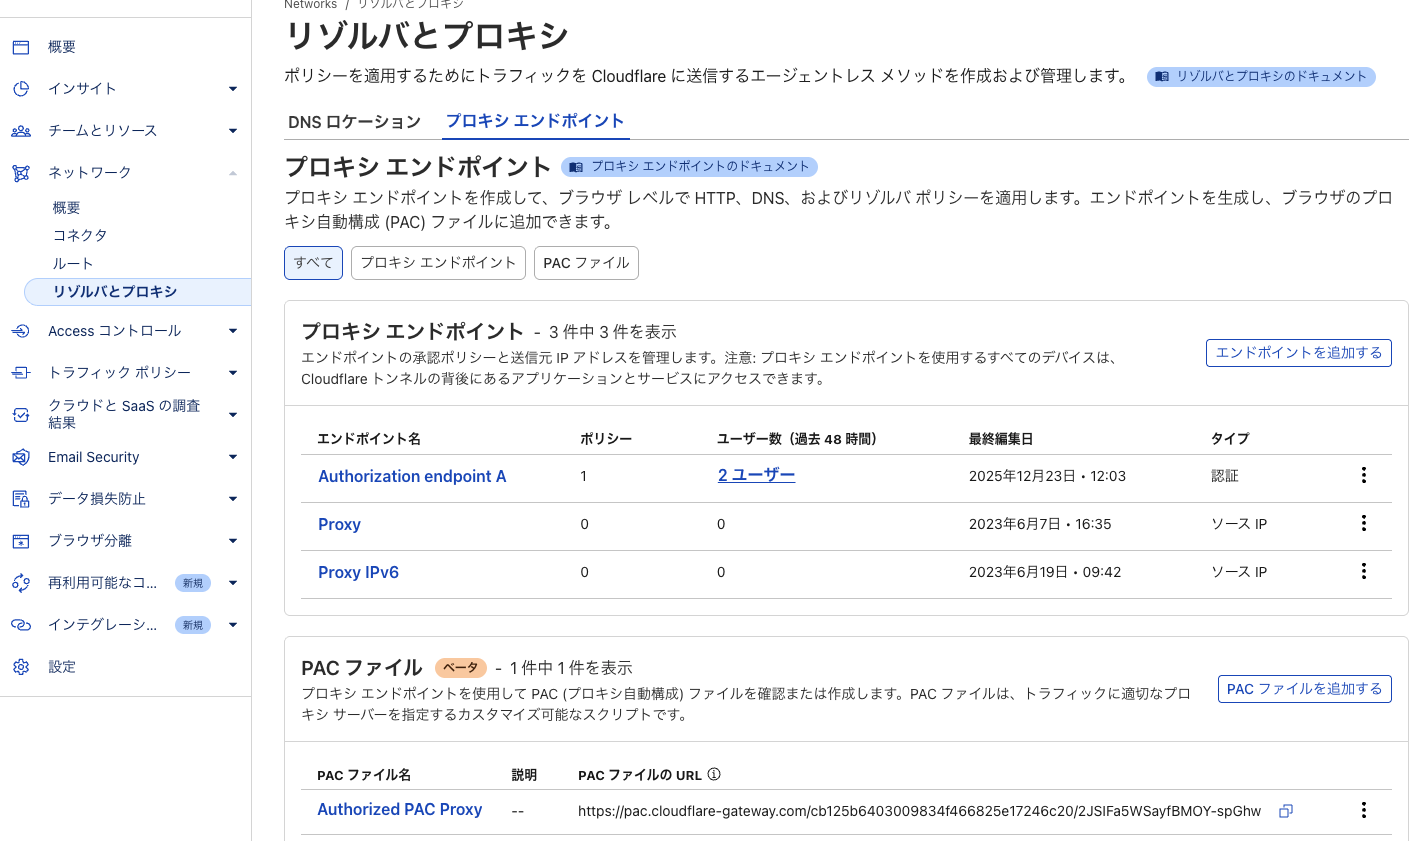1421x841 pixels.
Task: Open the kebab menu for Authorization endpoint A
Action: click(1364, 475)
